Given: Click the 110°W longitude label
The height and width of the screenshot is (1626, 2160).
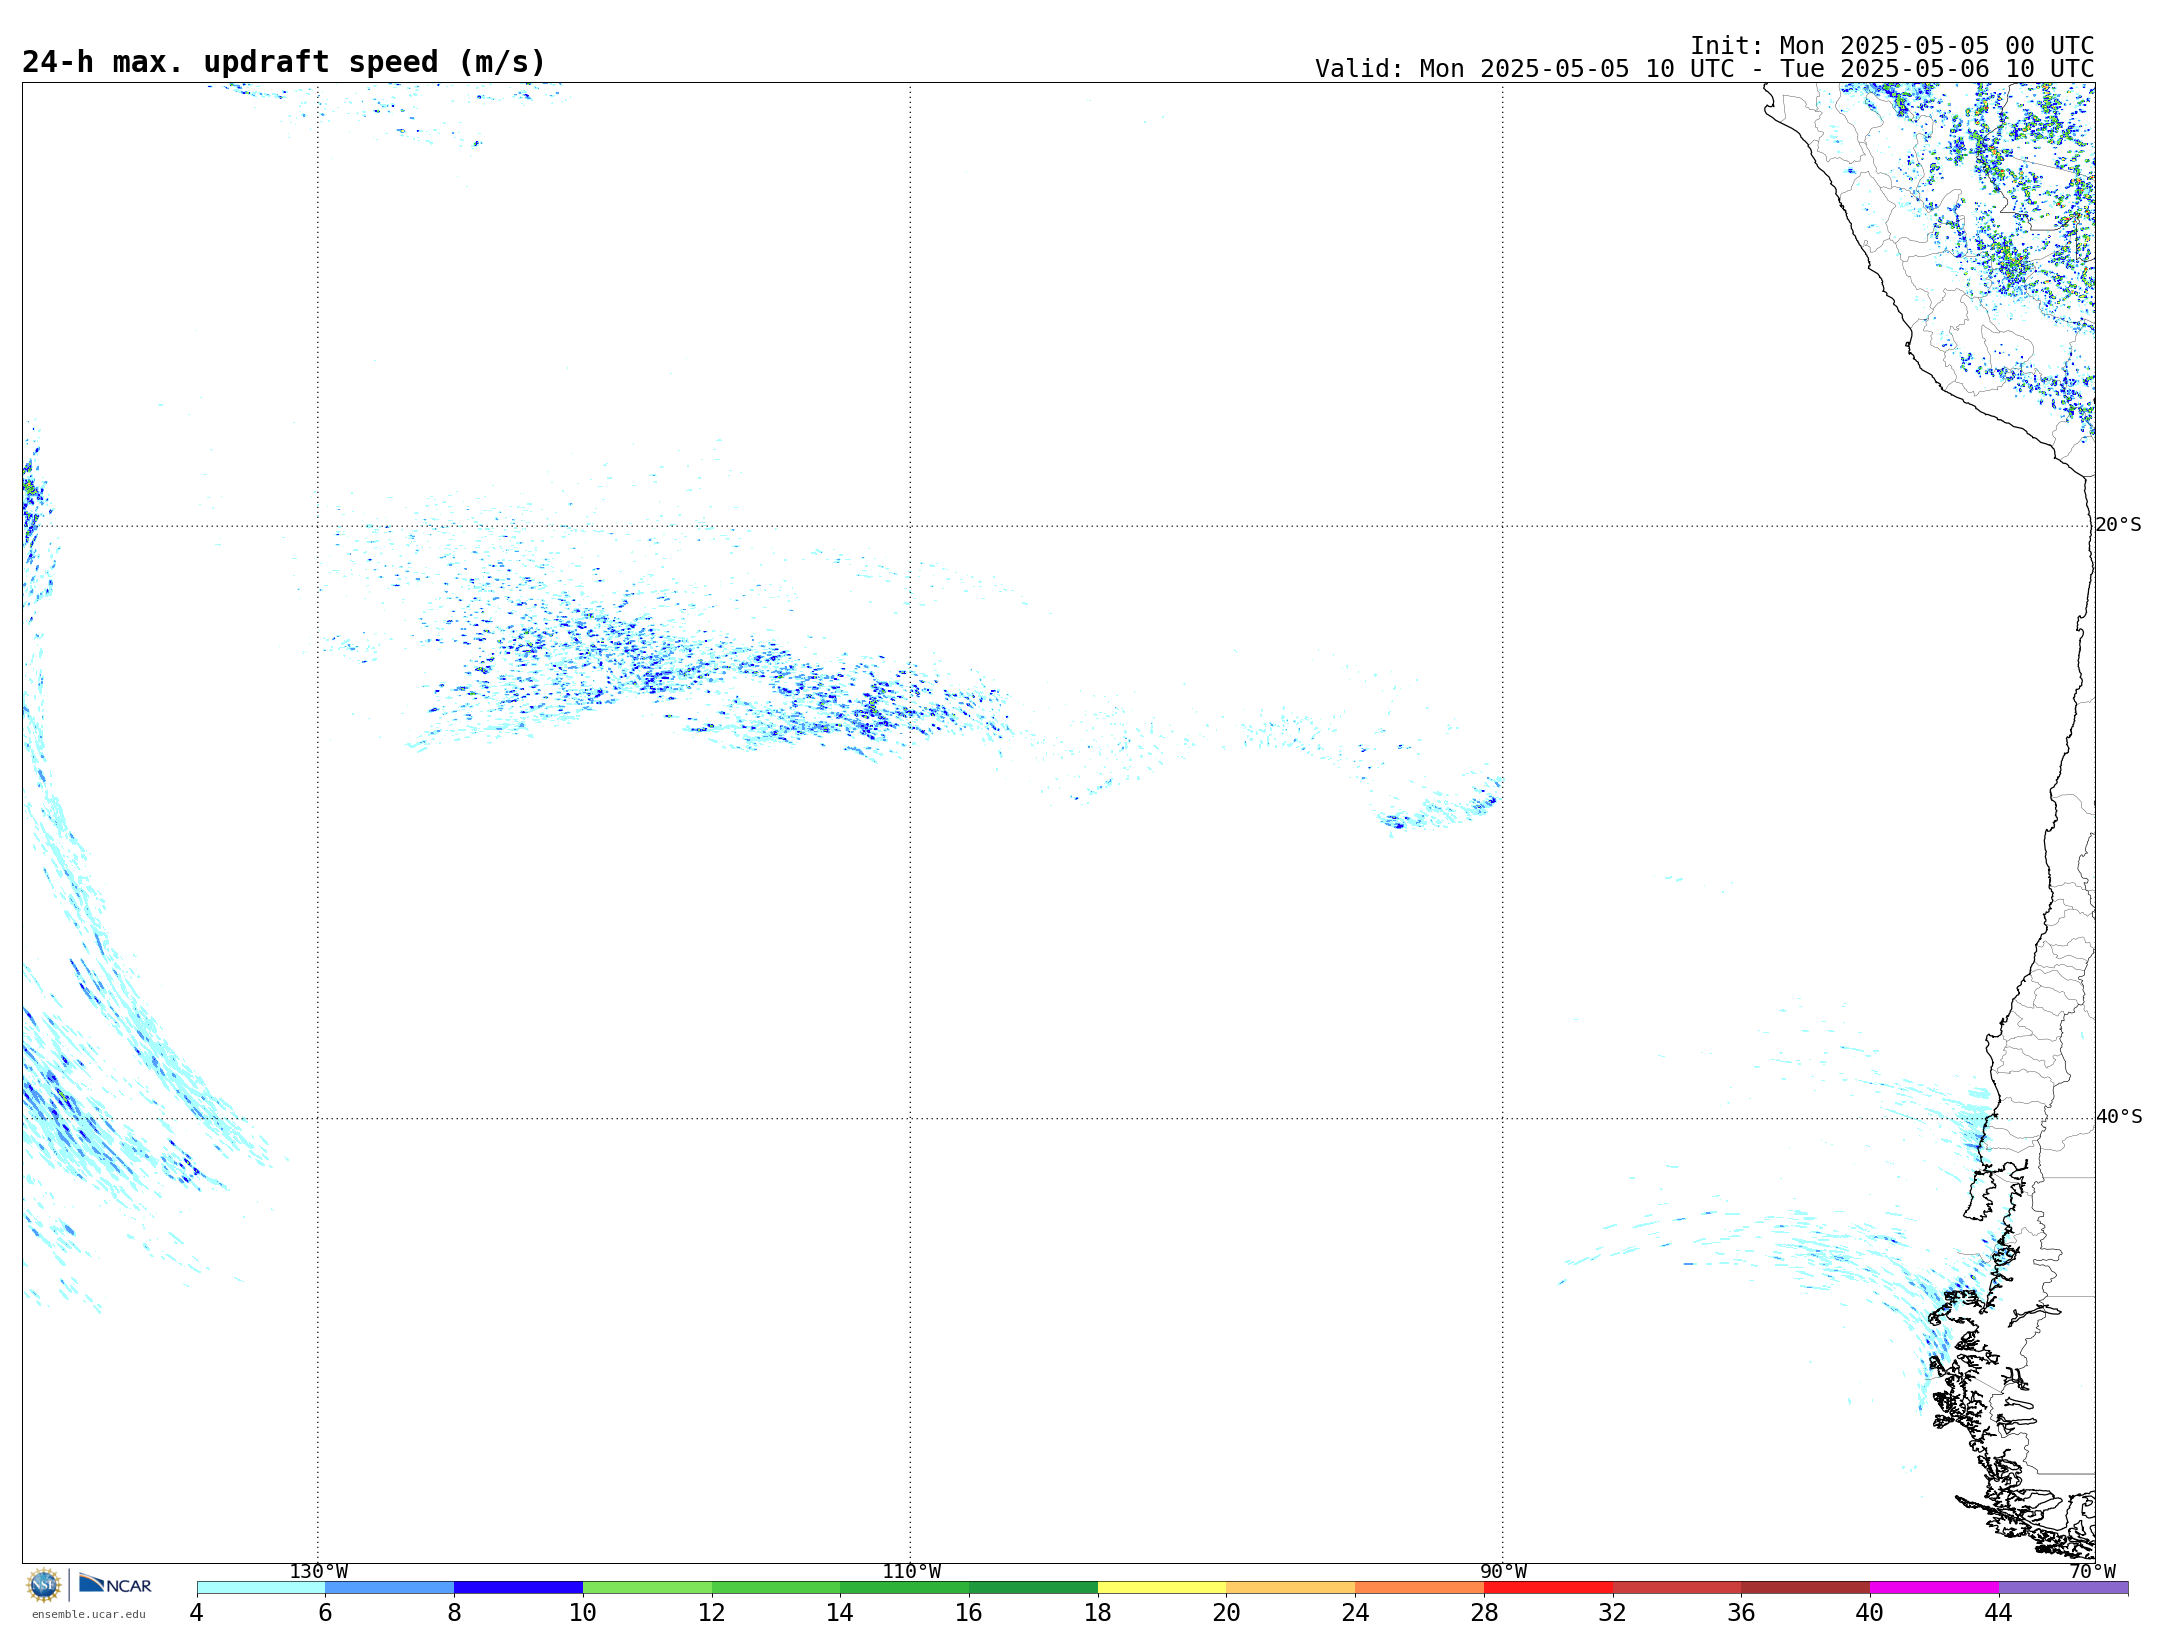Looking at the screenshot, I should [911, 1571].
